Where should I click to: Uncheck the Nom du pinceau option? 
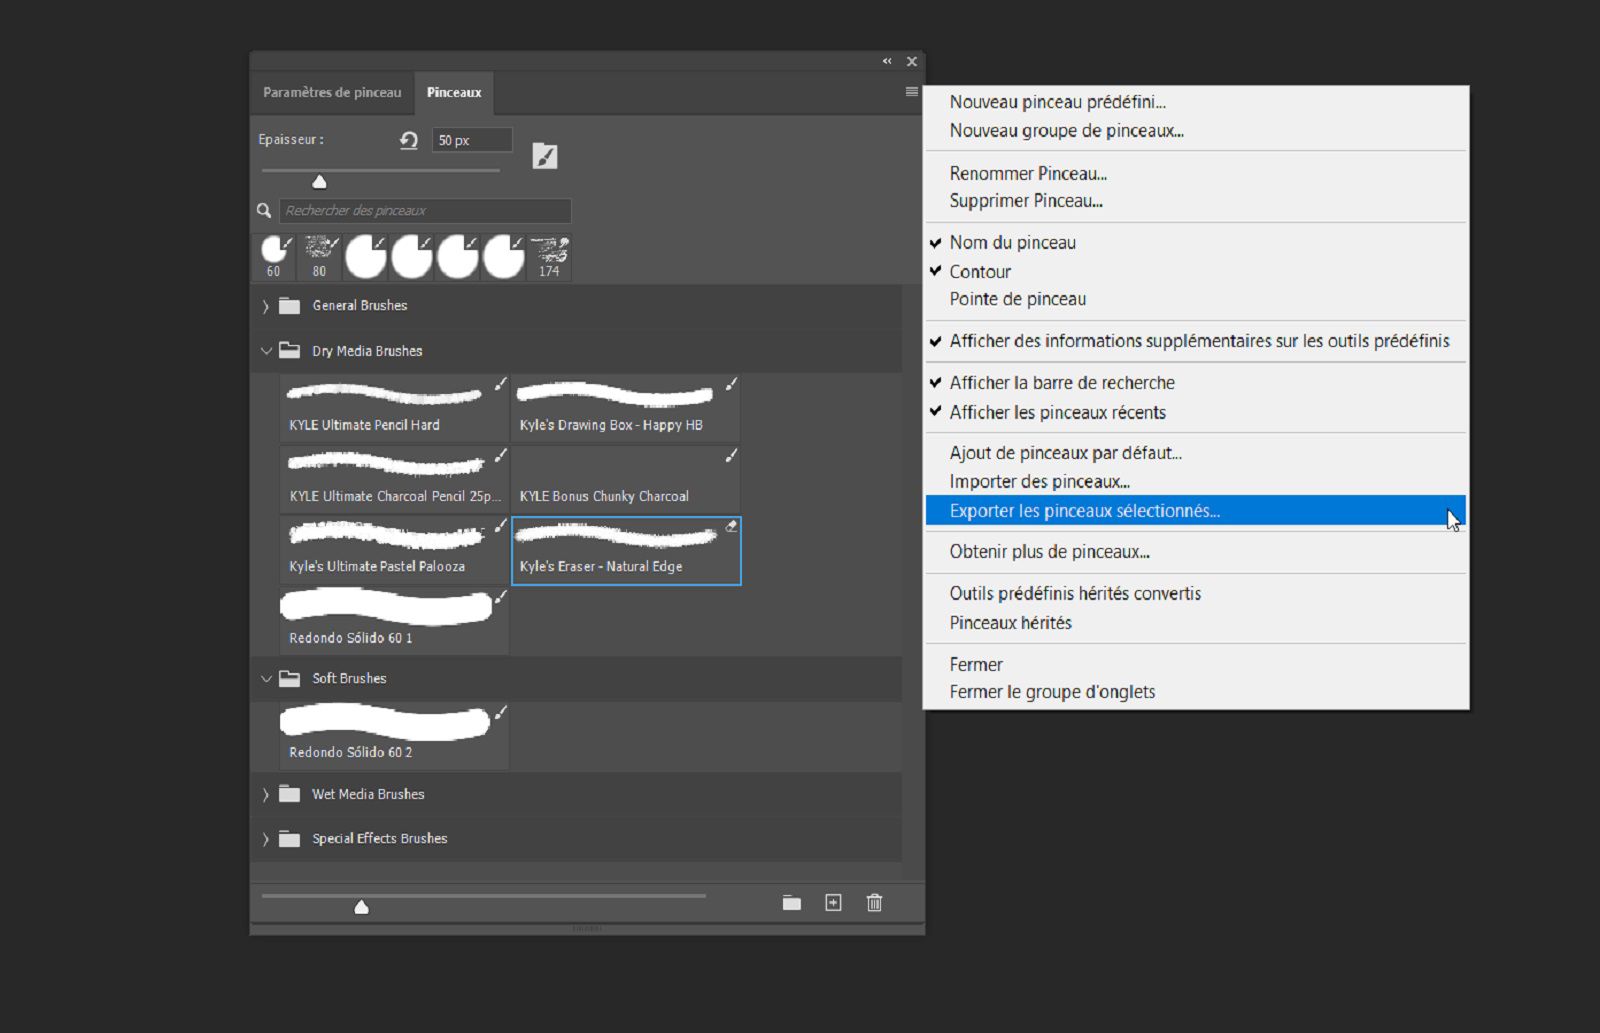1012,243
